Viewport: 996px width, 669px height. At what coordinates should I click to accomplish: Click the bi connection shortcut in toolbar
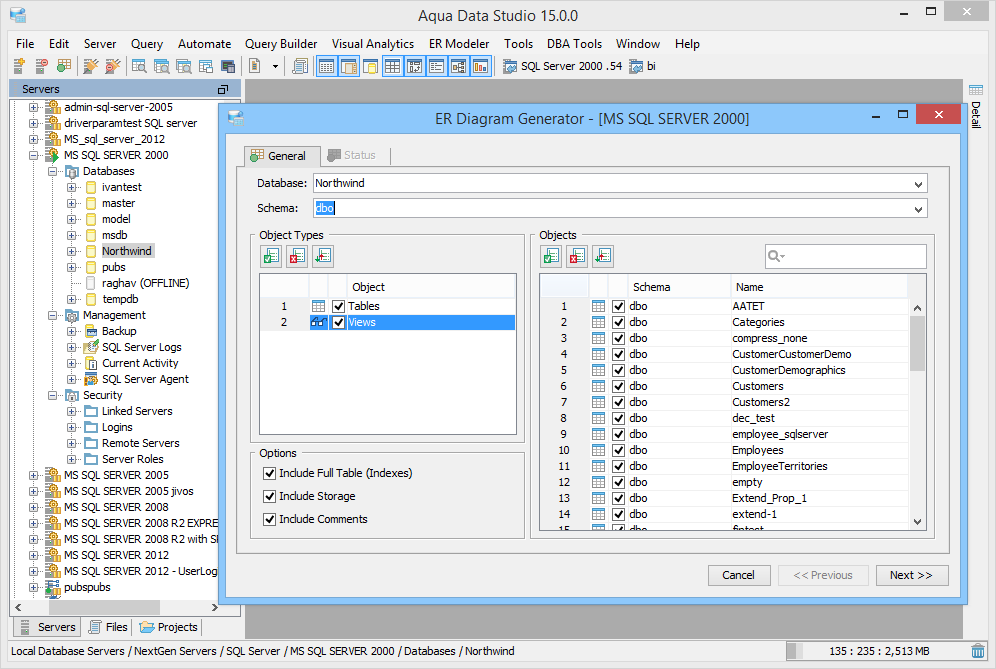[642, 66]
